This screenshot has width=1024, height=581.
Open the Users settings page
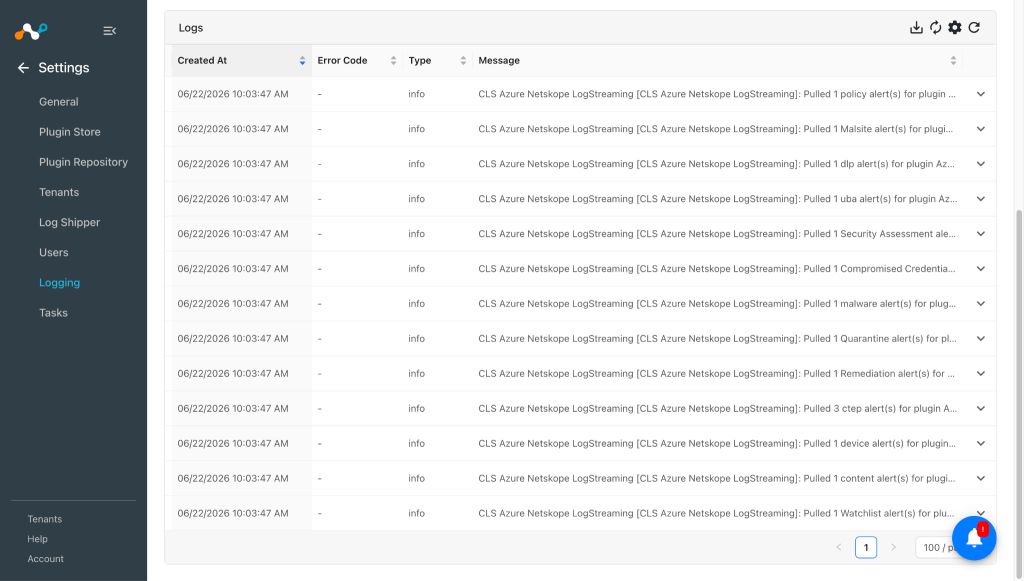[54, 253]
